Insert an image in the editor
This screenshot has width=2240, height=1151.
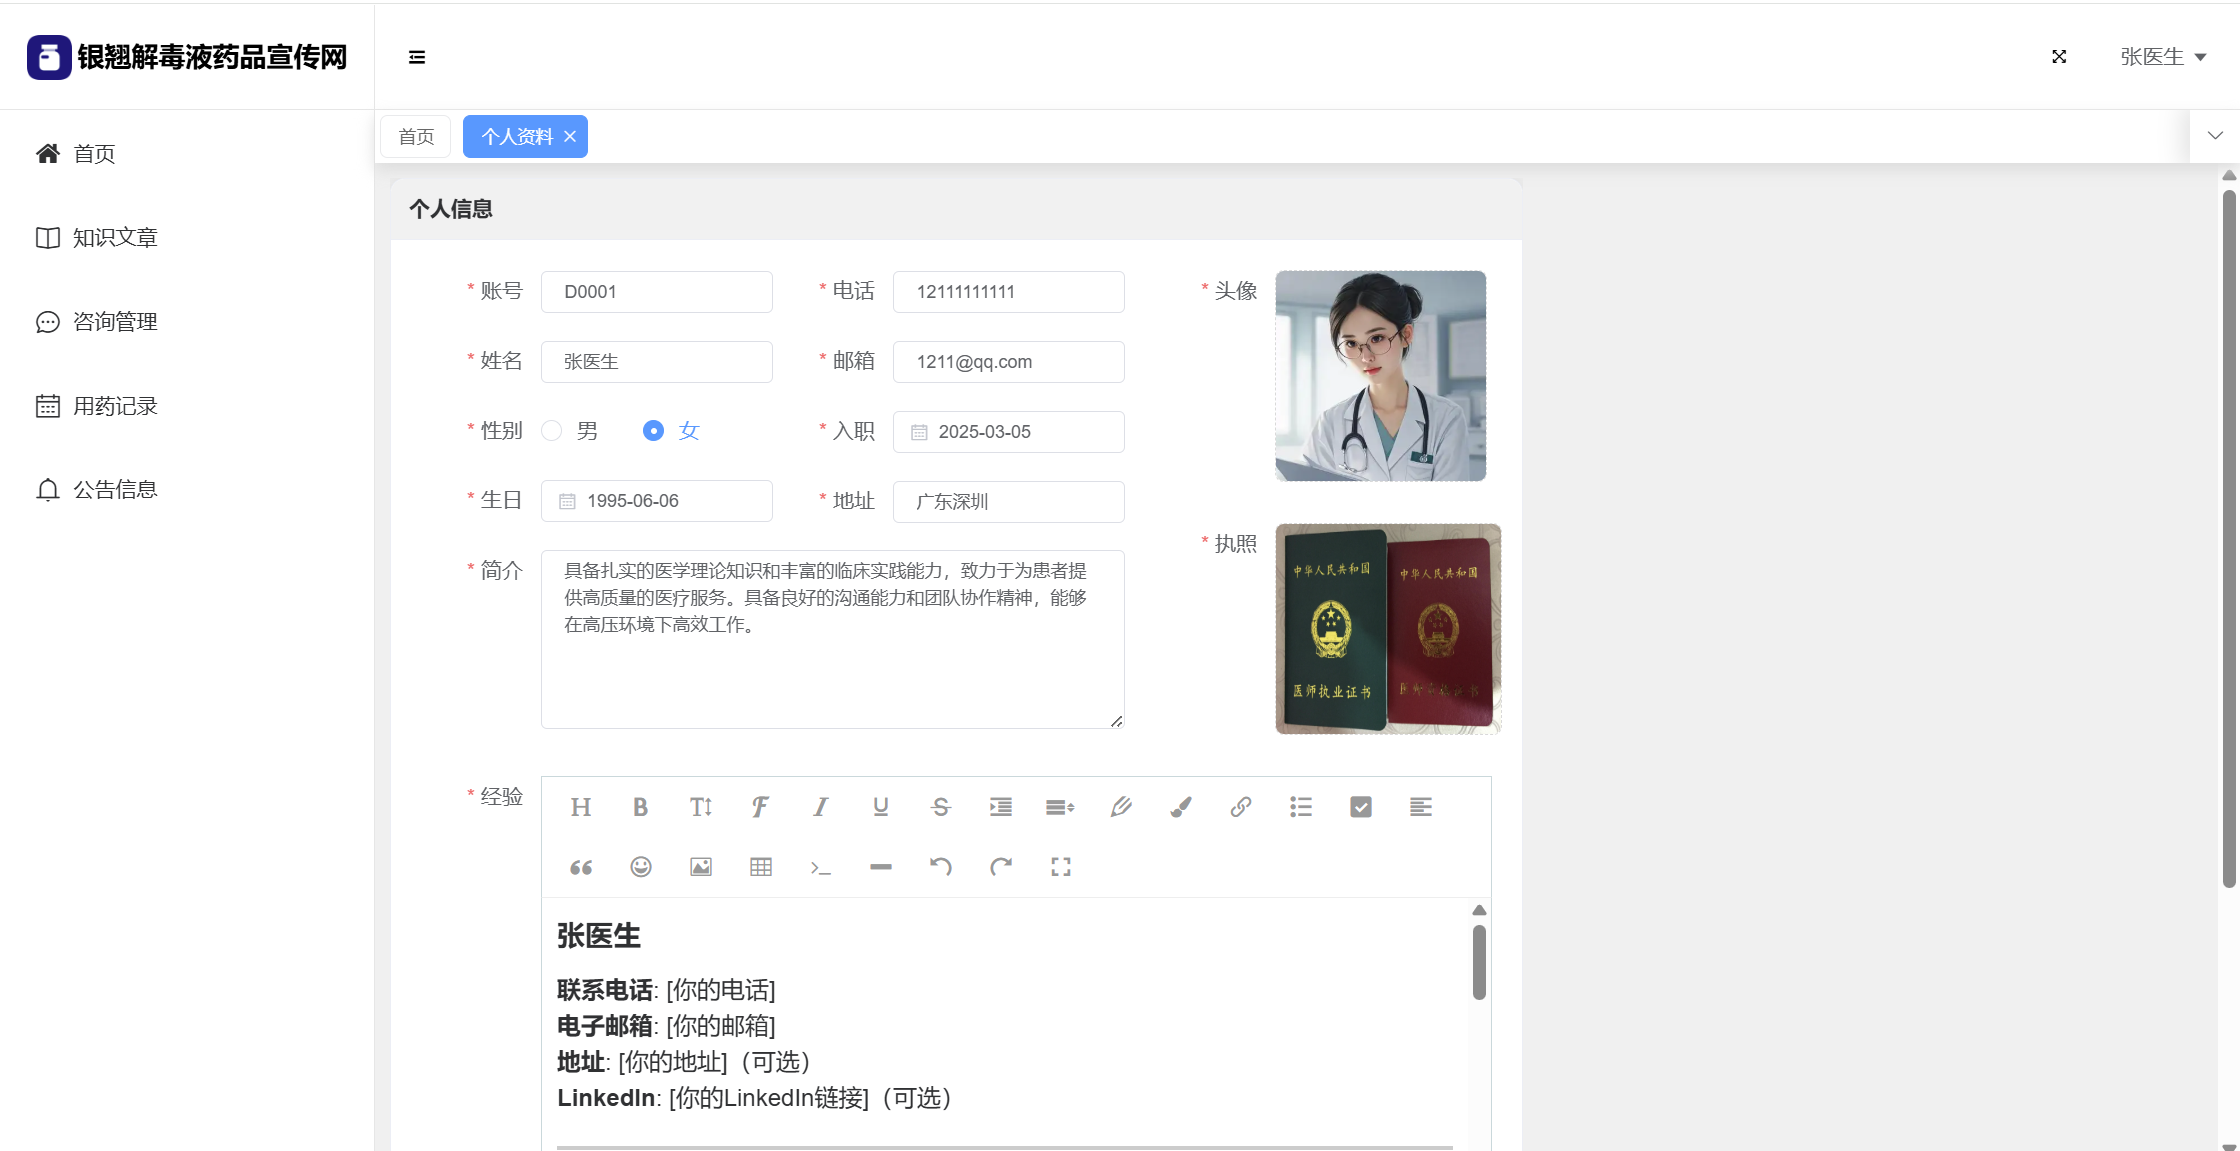pos(700,867)
